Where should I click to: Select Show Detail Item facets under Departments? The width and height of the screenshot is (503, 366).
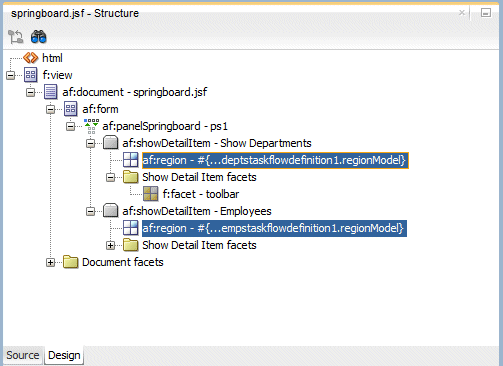tap(199, 177)
